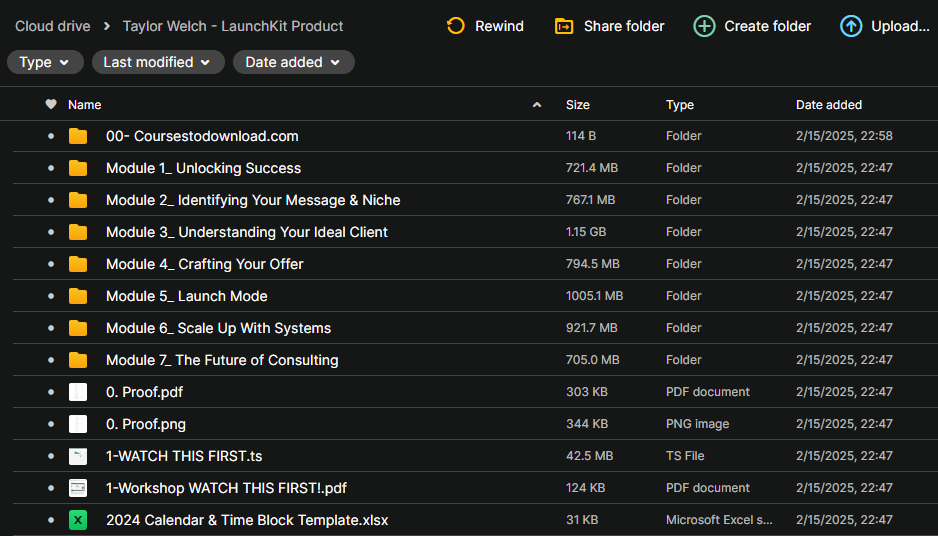
Task: Select the 1-Workshop WATCH THIS FIRST!.pdf file name
Action: [x=226, y=488]
